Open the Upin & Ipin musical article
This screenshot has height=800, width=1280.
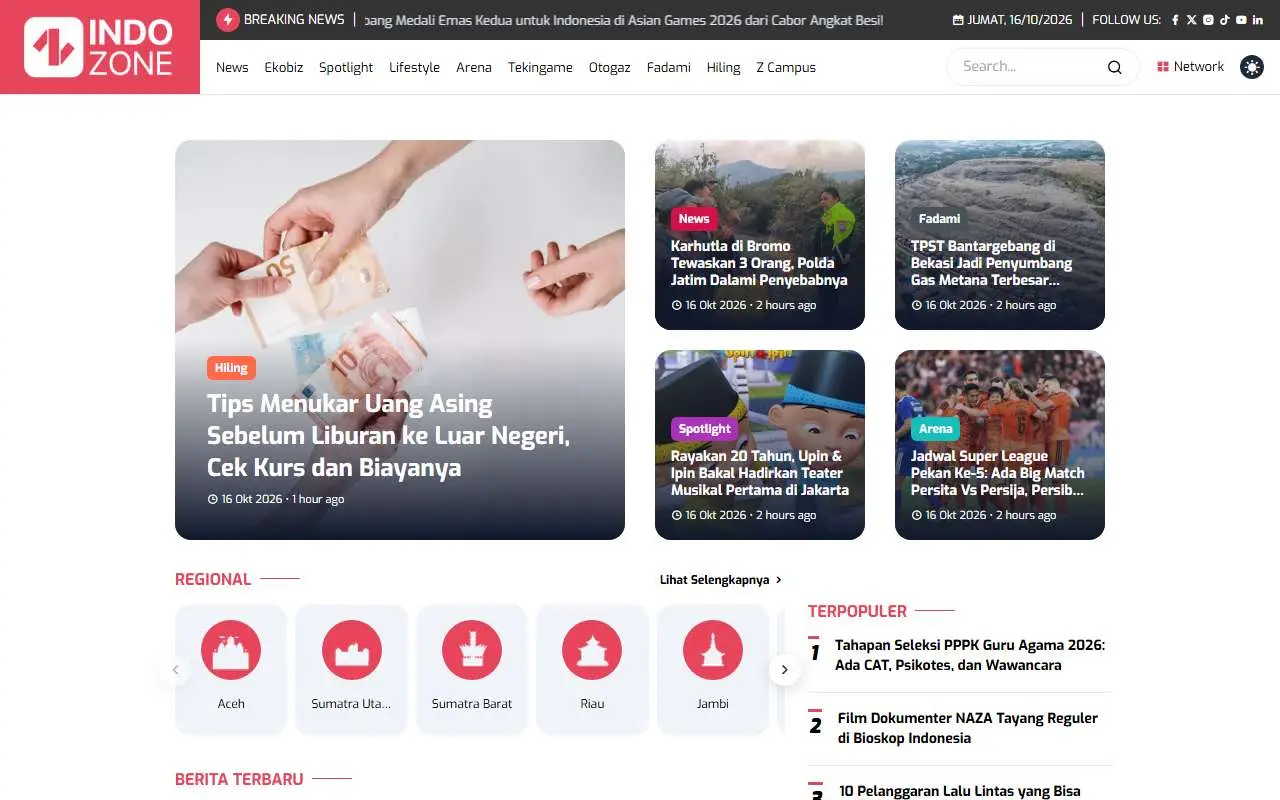click(x=760, y=473)
